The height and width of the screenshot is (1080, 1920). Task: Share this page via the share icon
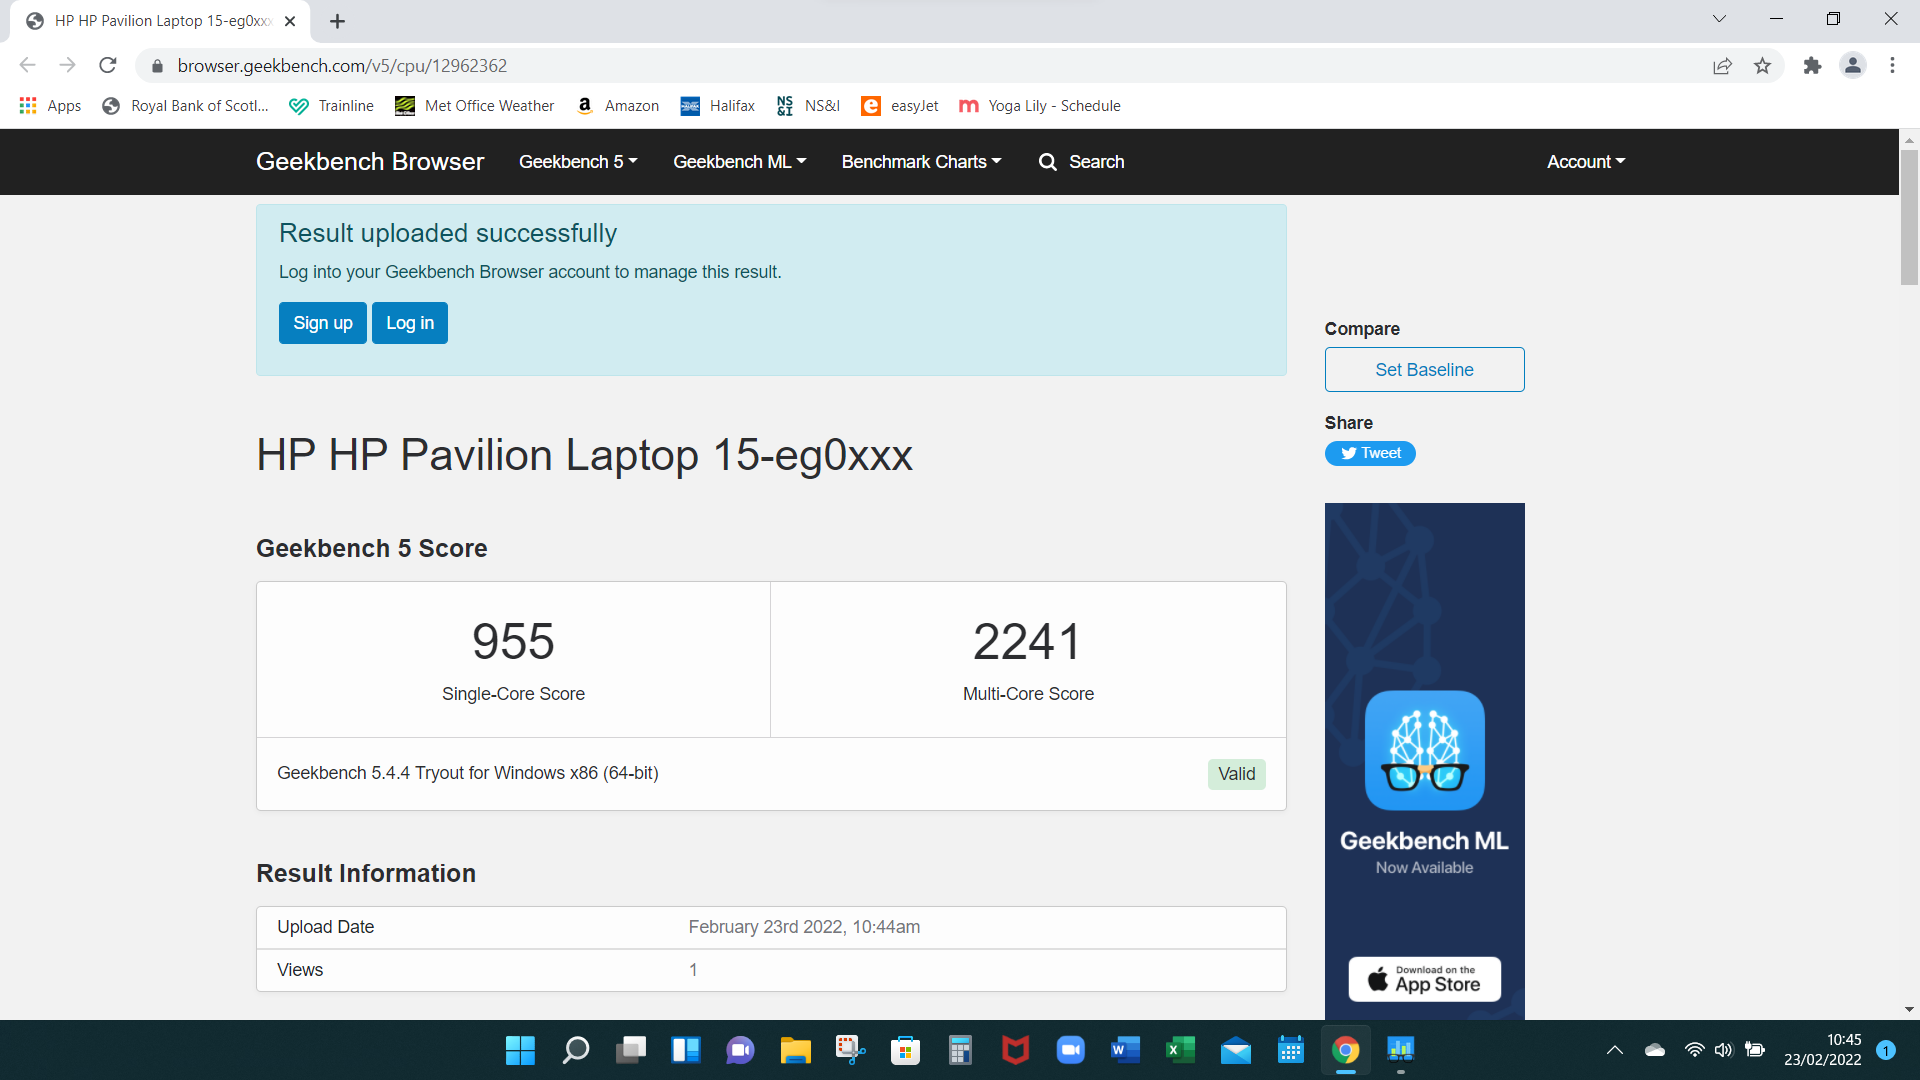[x=1722, y=66]
